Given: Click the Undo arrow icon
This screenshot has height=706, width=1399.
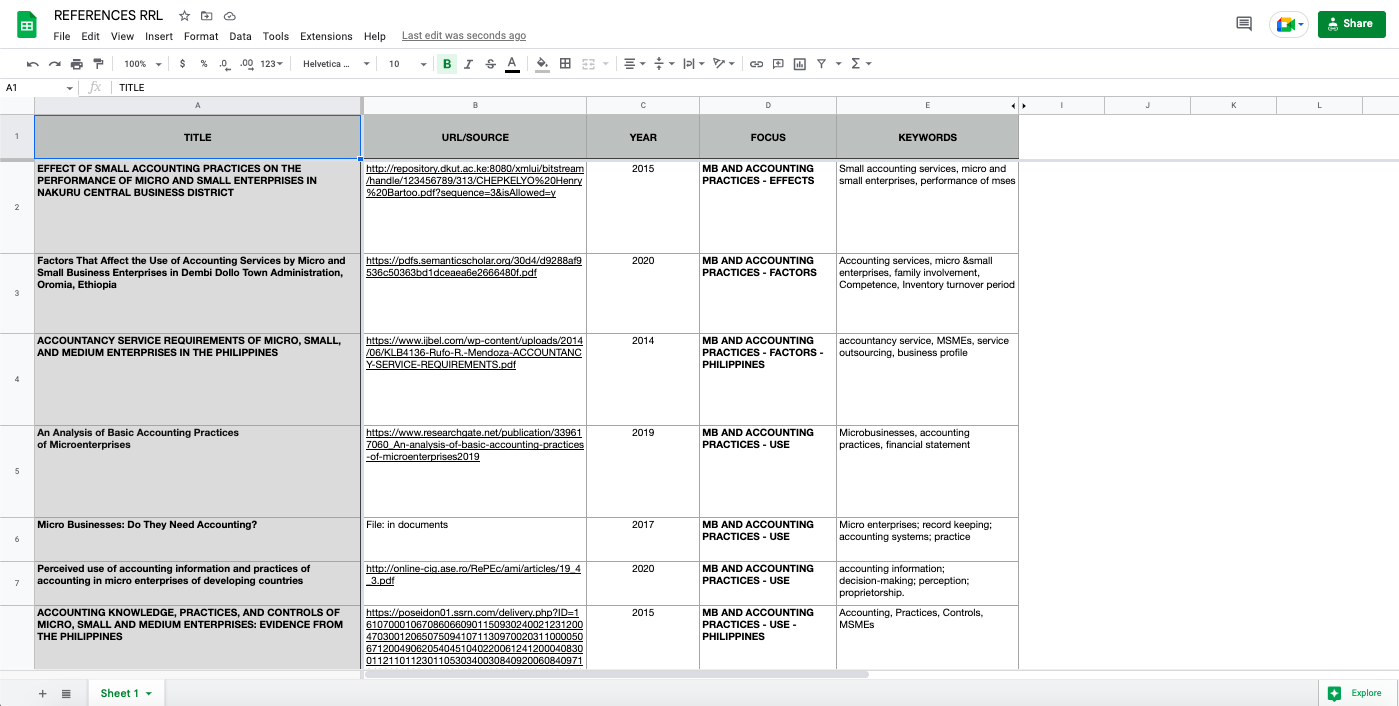Looking at the screenshot, I should 33,64.
